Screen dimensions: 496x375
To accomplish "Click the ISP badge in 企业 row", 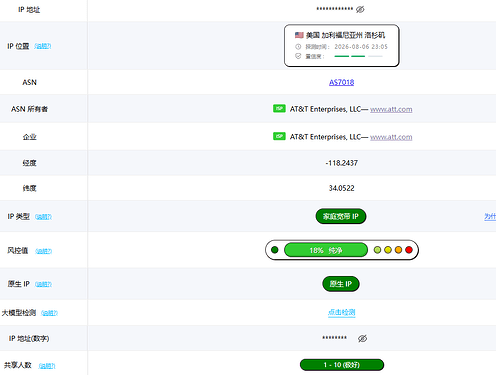I will (x=279, y=136).
